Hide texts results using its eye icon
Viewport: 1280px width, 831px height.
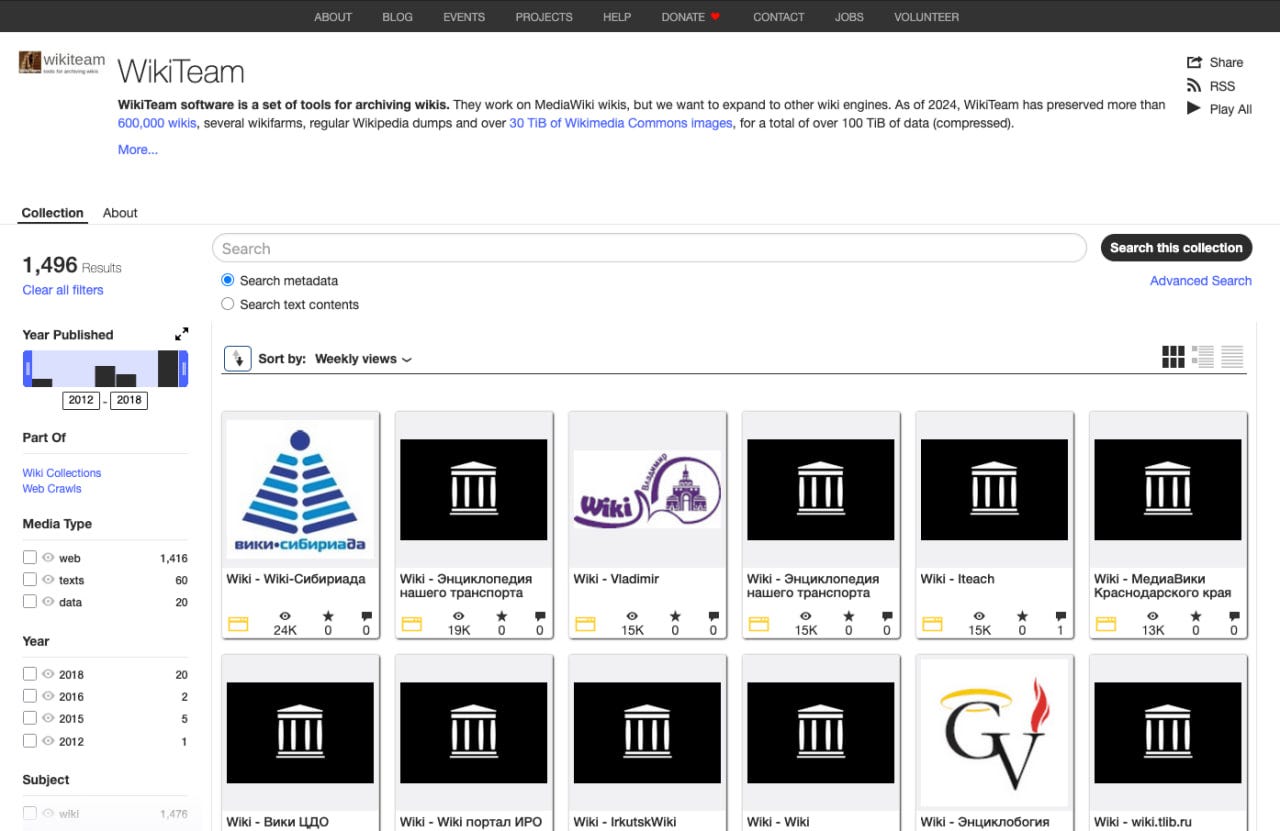click(48, 580)
